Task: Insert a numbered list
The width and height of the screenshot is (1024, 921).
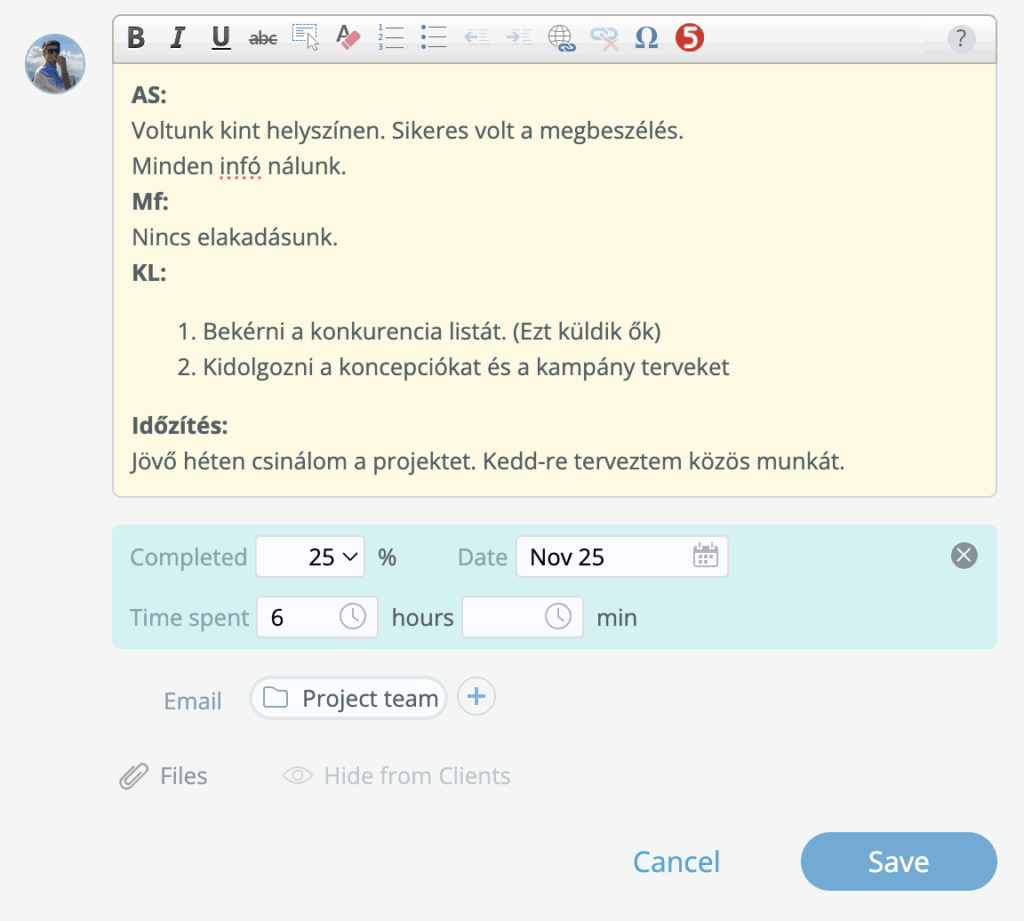Action: point(391,38)
